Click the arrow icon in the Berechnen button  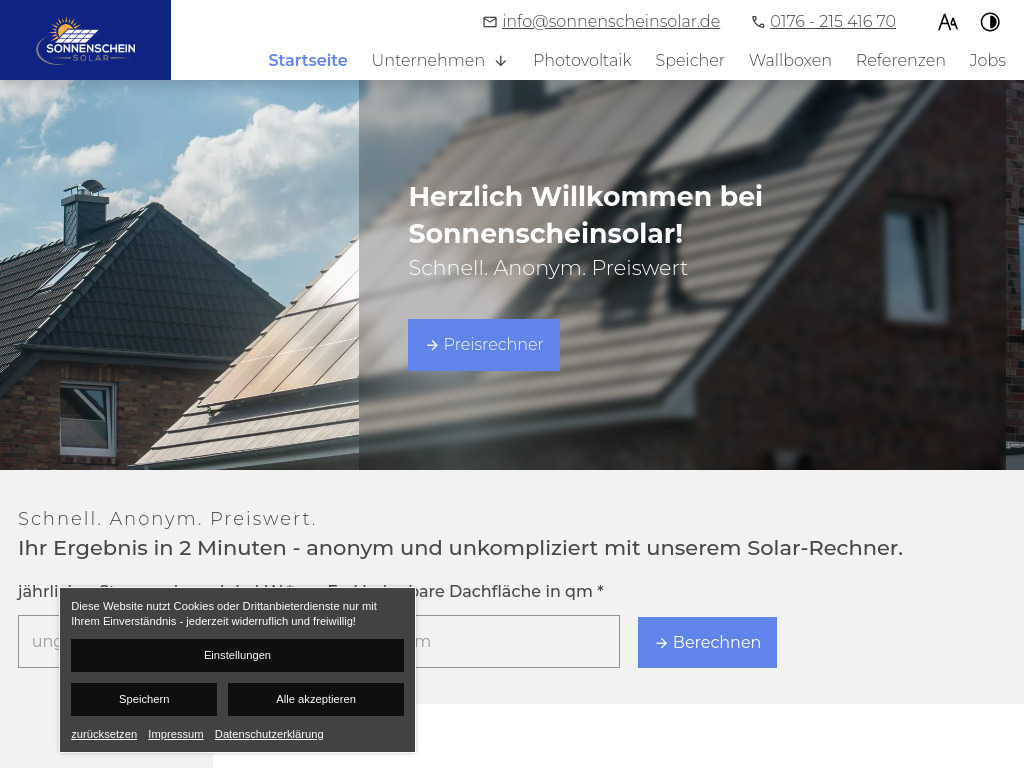(662, 643)
